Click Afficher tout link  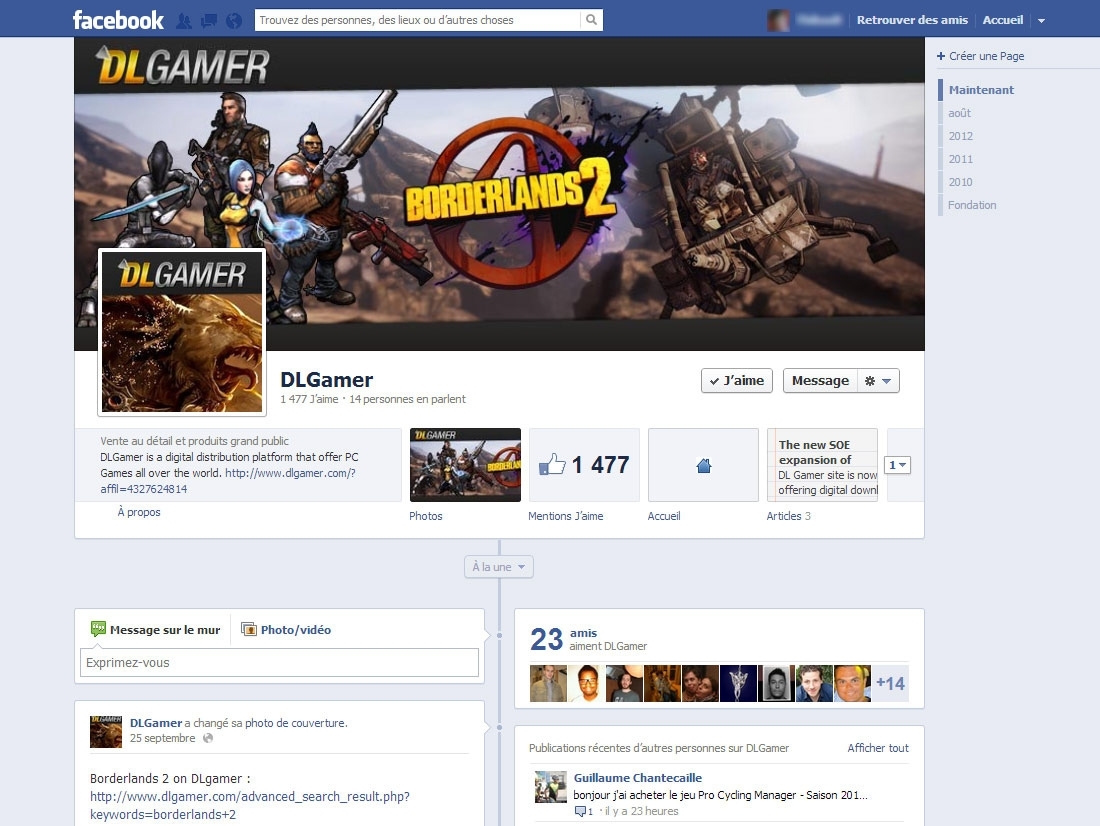point(878,748)
